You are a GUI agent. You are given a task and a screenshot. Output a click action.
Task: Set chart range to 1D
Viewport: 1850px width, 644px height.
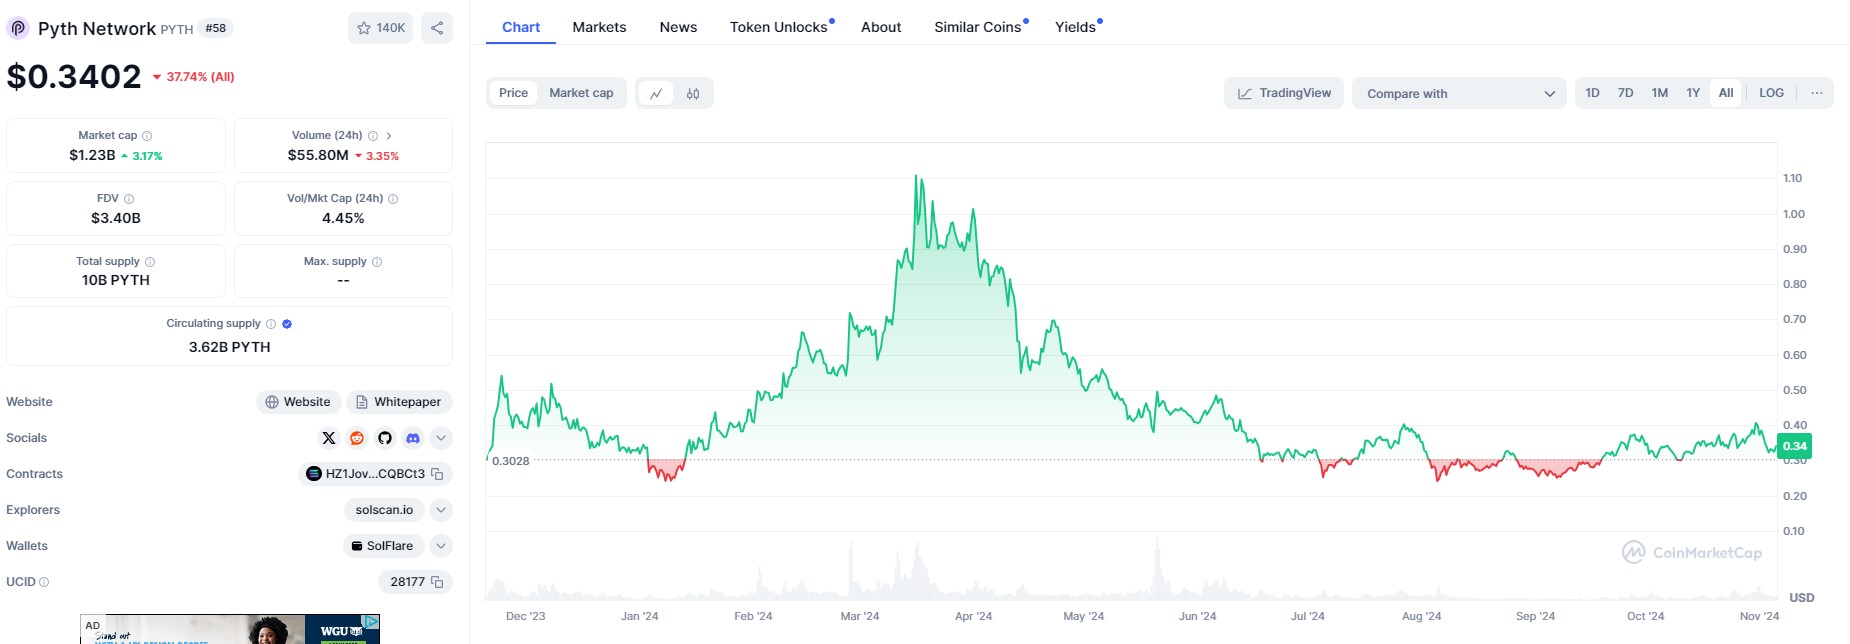pyautogui.click(x=1592, y=93)
